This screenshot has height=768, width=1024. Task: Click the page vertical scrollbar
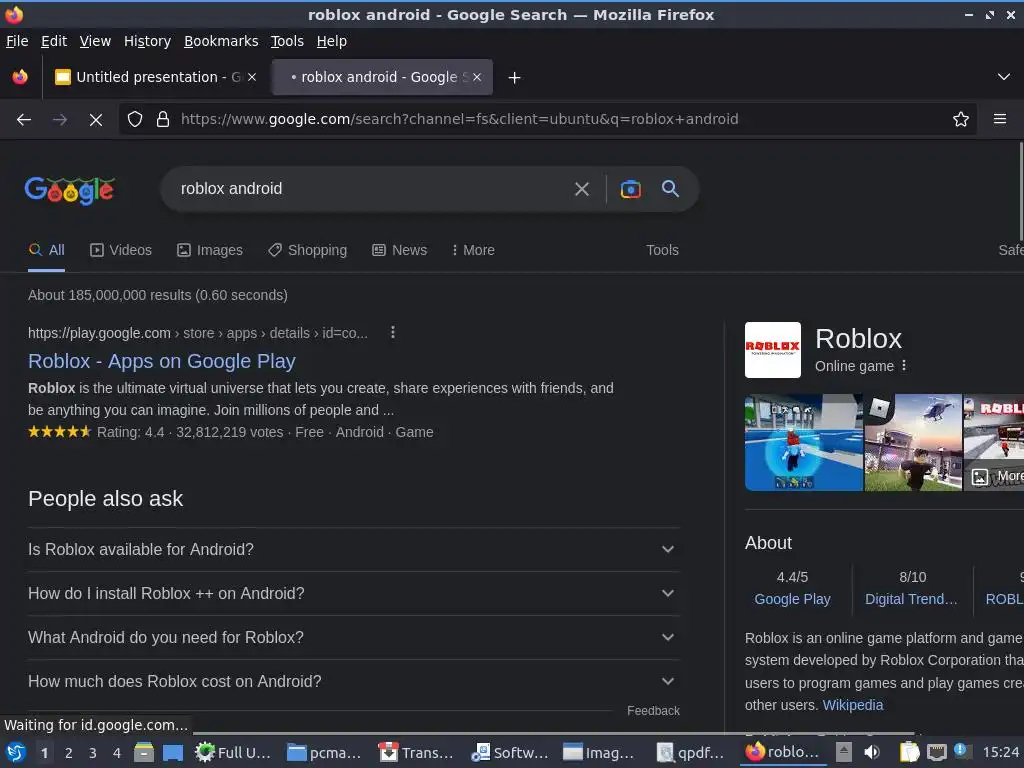click(1021, 191)
